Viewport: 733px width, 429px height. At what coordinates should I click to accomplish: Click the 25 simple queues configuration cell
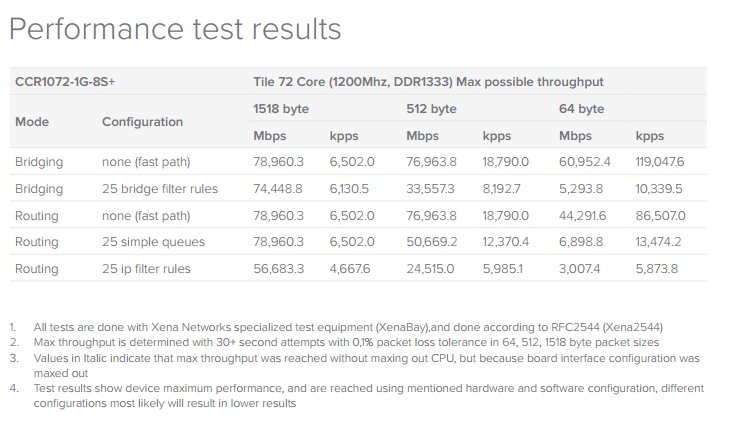click(153, 242)
